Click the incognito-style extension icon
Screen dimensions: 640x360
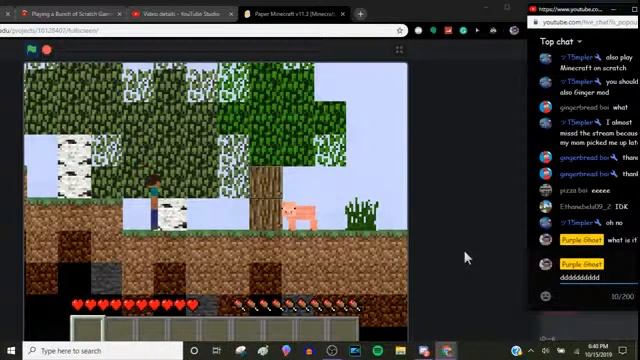pos(493,30)
